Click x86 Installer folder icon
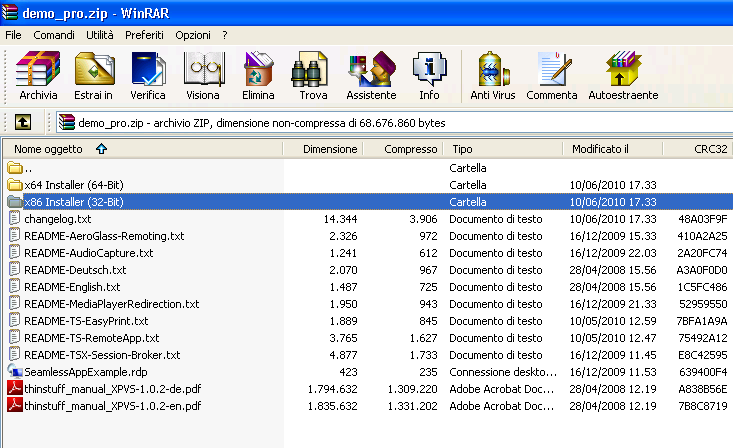 tap(15, 202)
